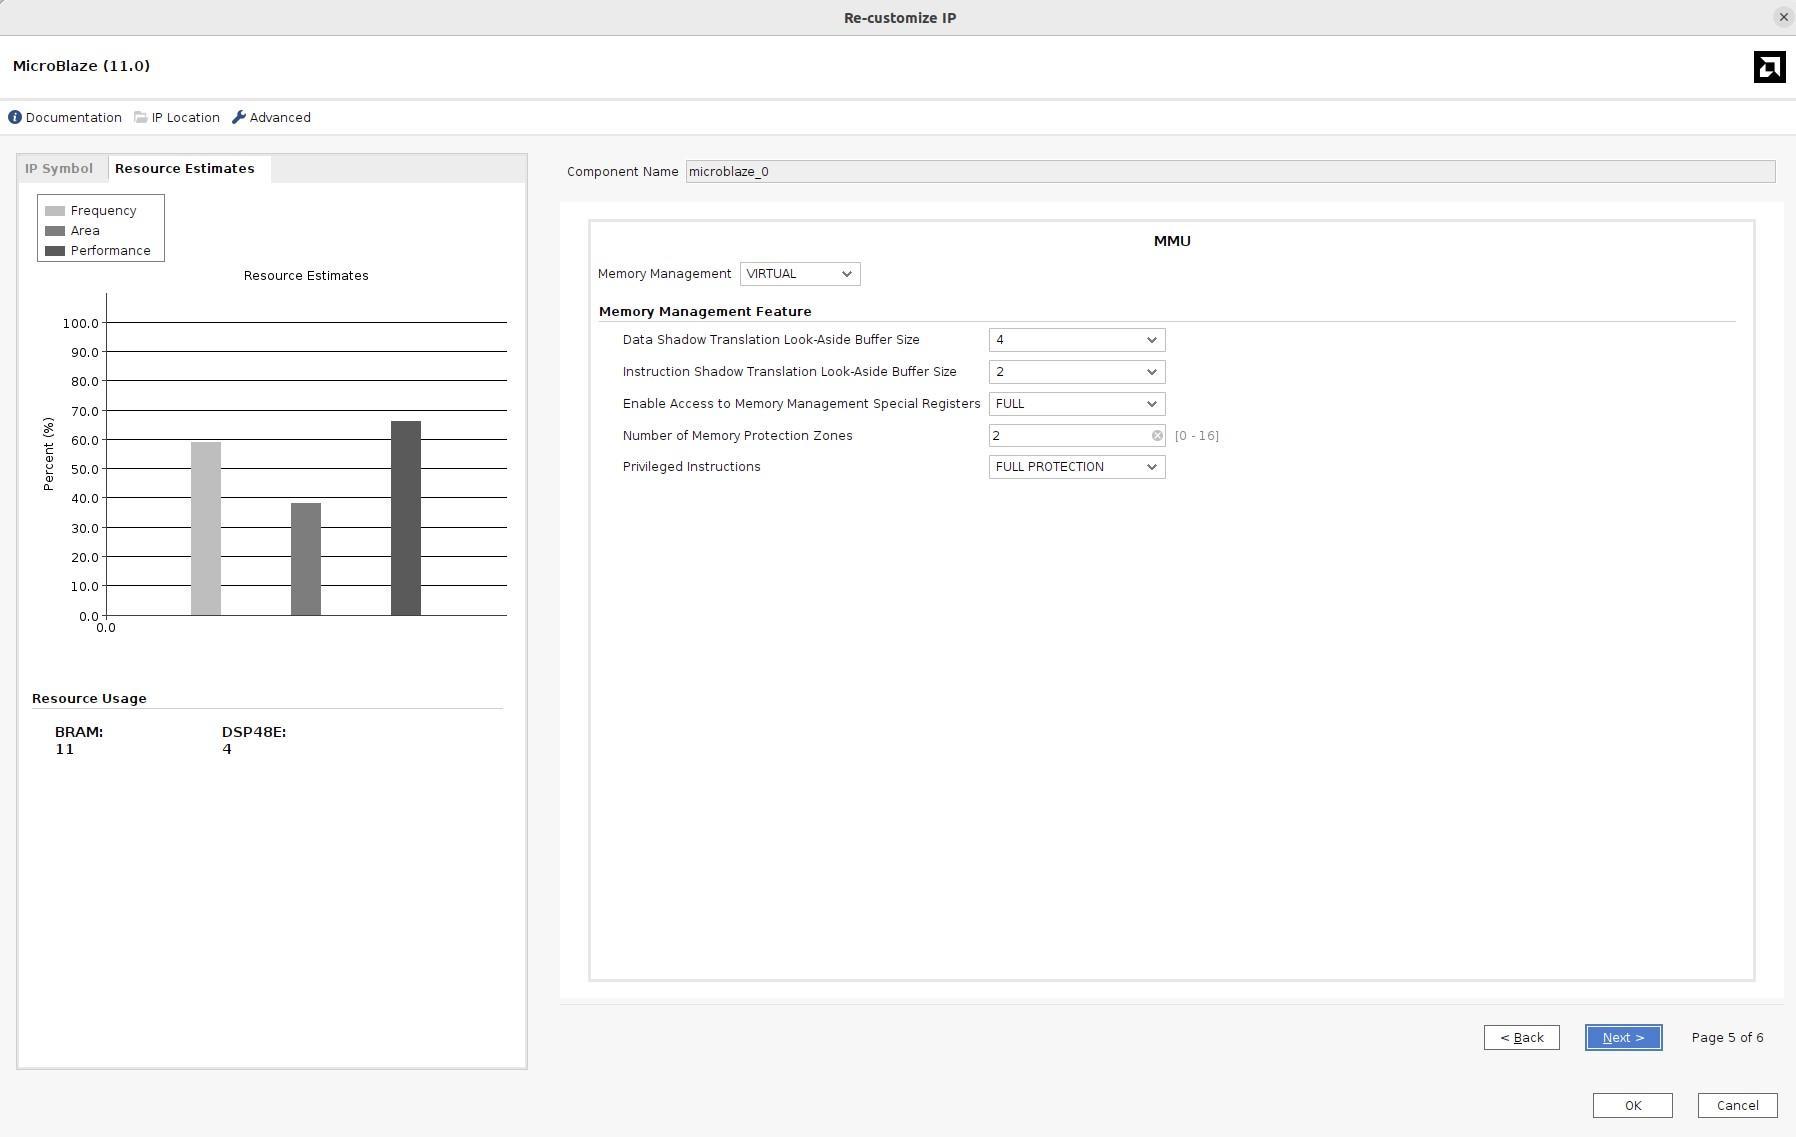1796x1137 pixels.
Task: Go to the previous page with Back
Action: point(1521,1038)
